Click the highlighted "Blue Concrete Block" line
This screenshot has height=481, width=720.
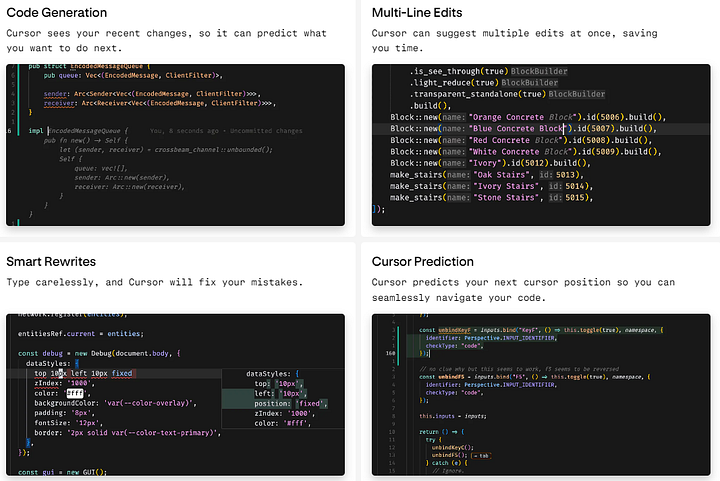[x=523, y=129]
